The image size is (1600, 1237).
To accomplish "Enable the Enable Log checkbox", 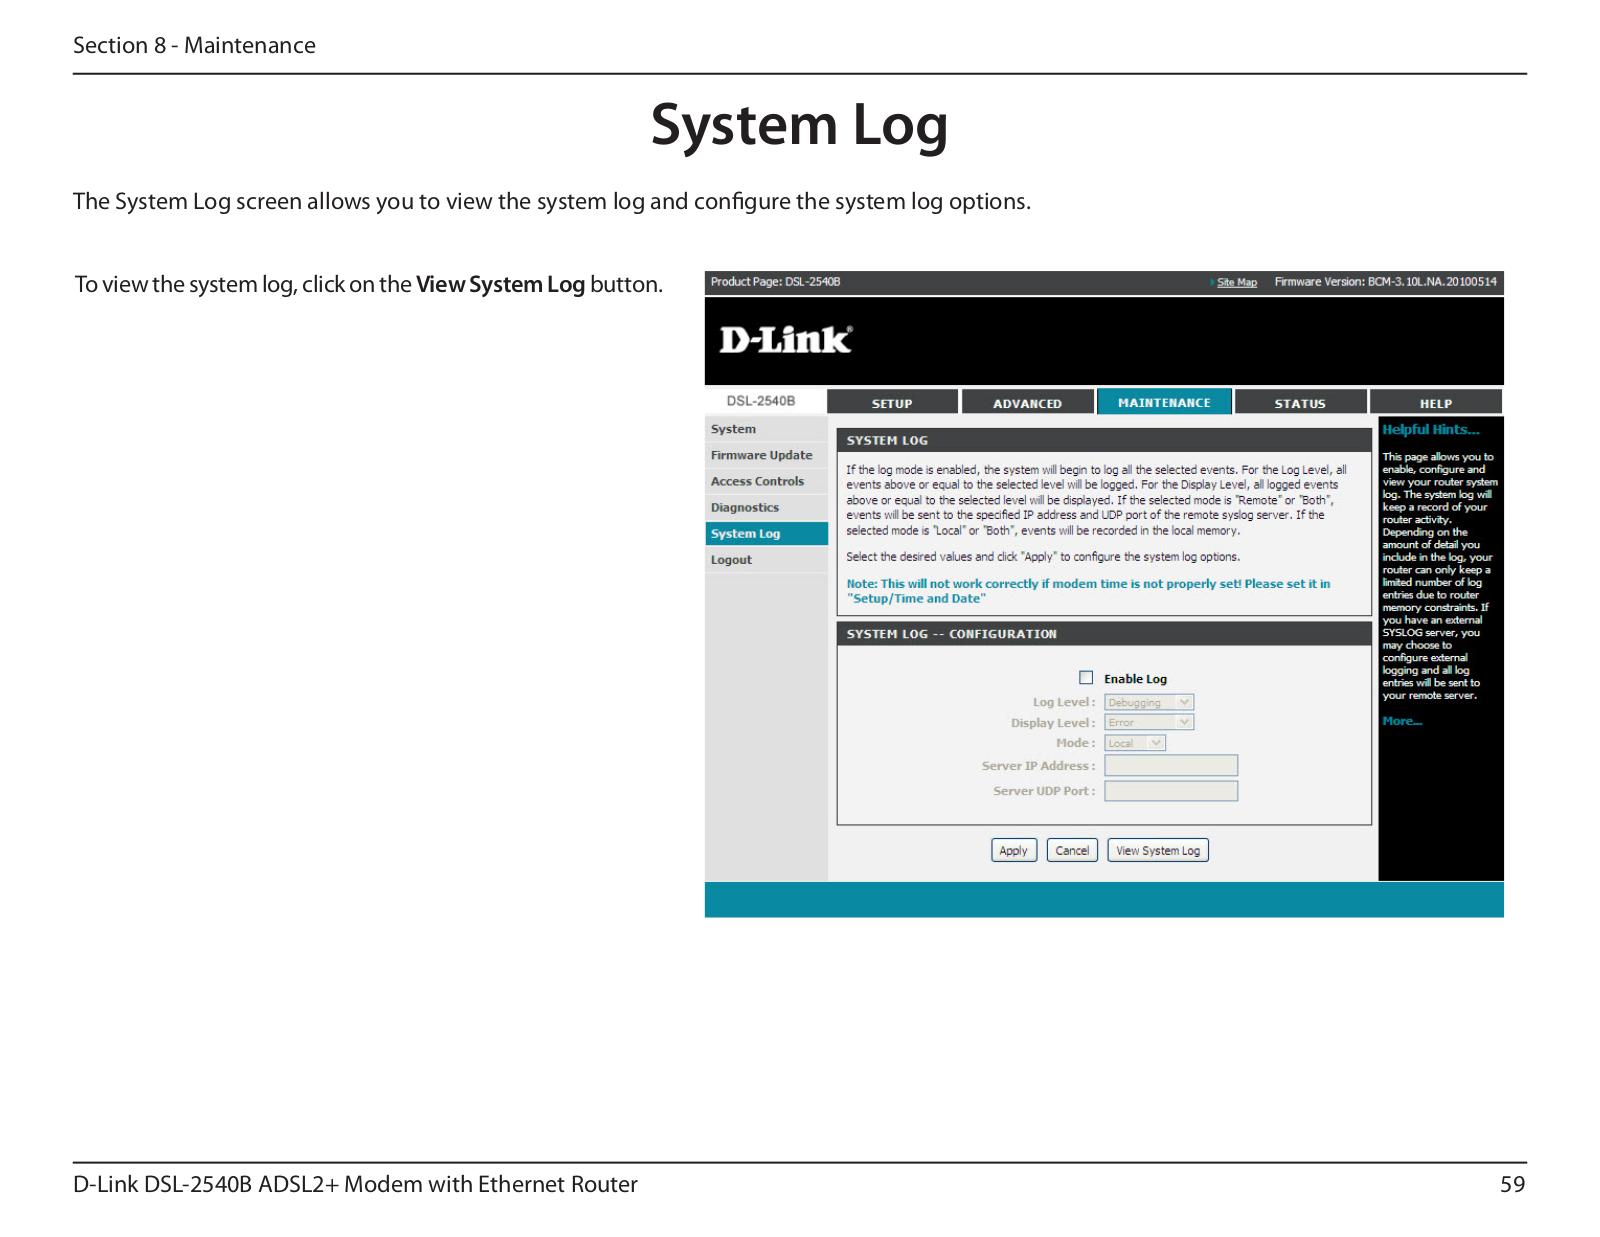I will [1086, 677].
